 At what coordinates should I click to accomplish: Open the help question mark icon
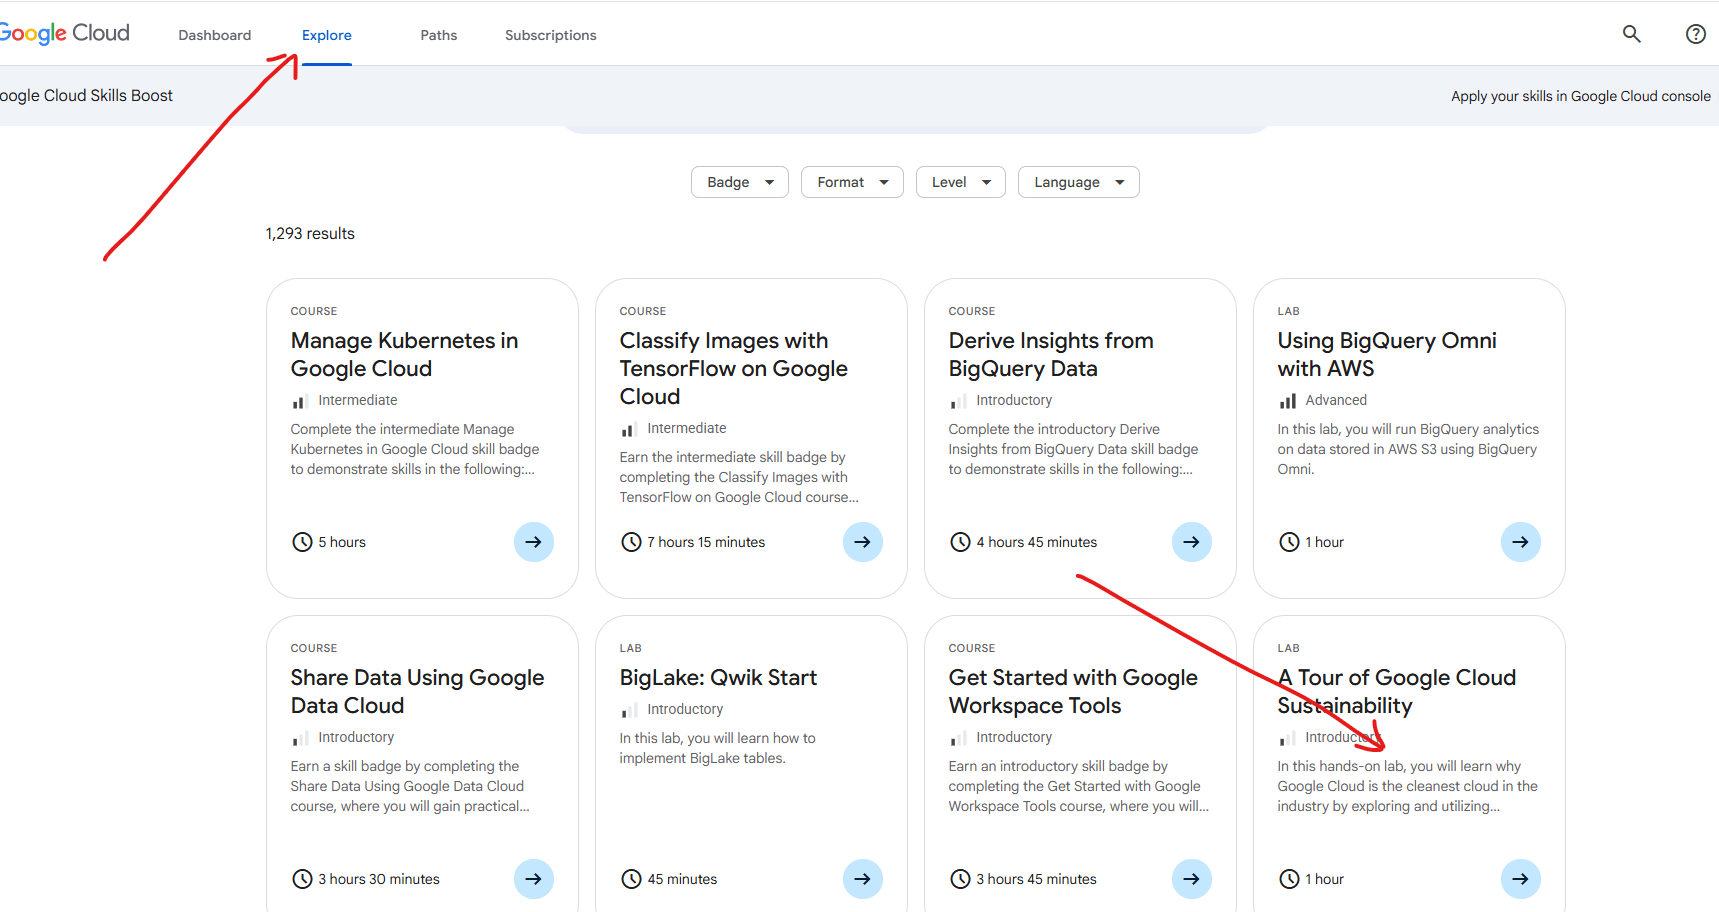click(1695, 34)
